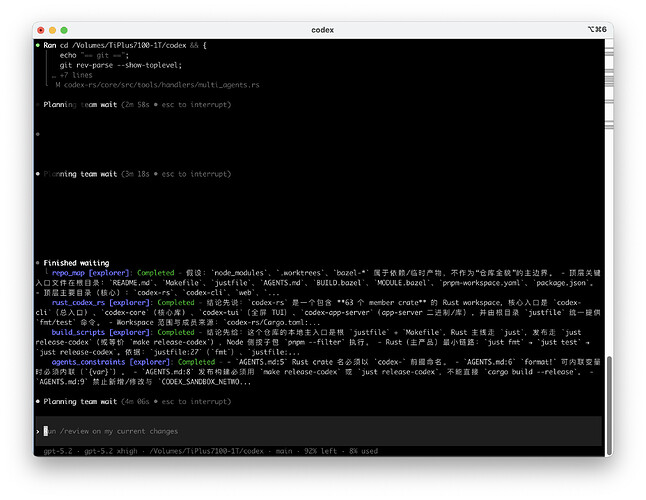The image size is (646, 500).
Task: Click 'Completed' status after build_scripts
Action: pos(176,332)
